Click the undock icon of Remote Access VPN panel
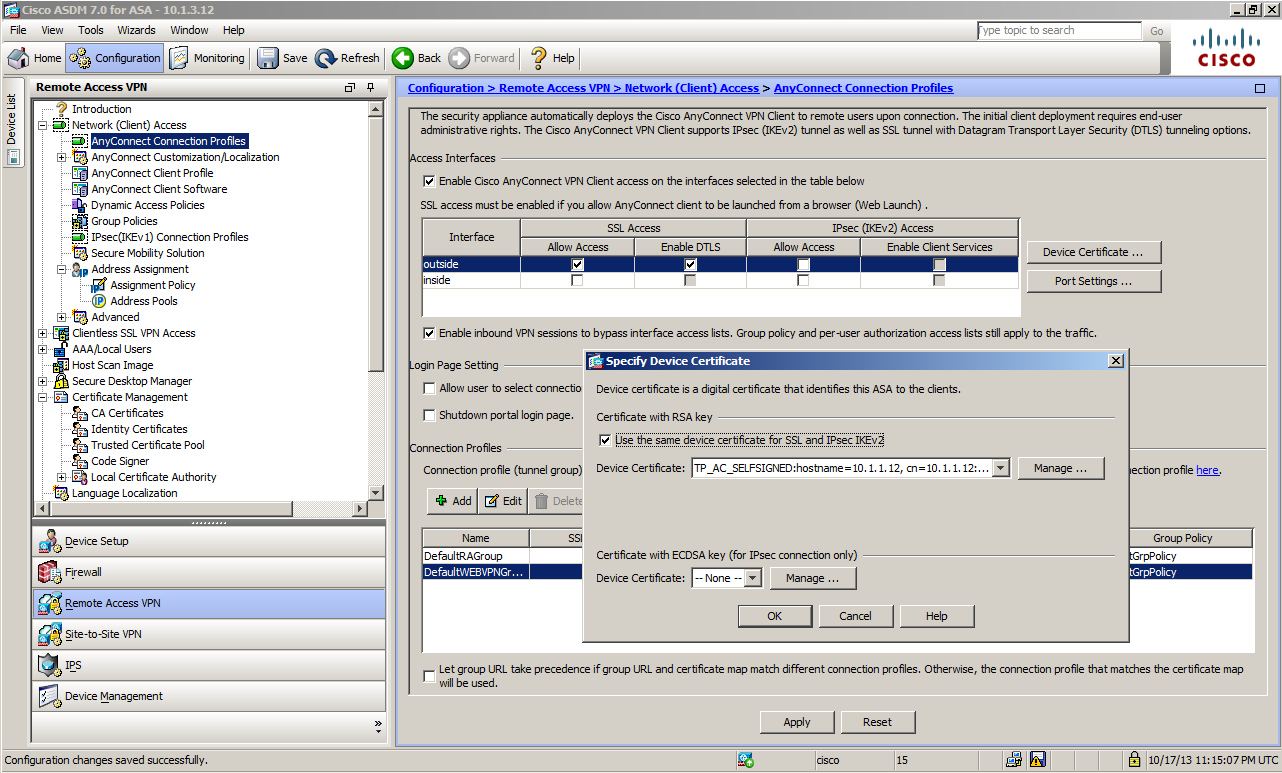 pos(350,87)
